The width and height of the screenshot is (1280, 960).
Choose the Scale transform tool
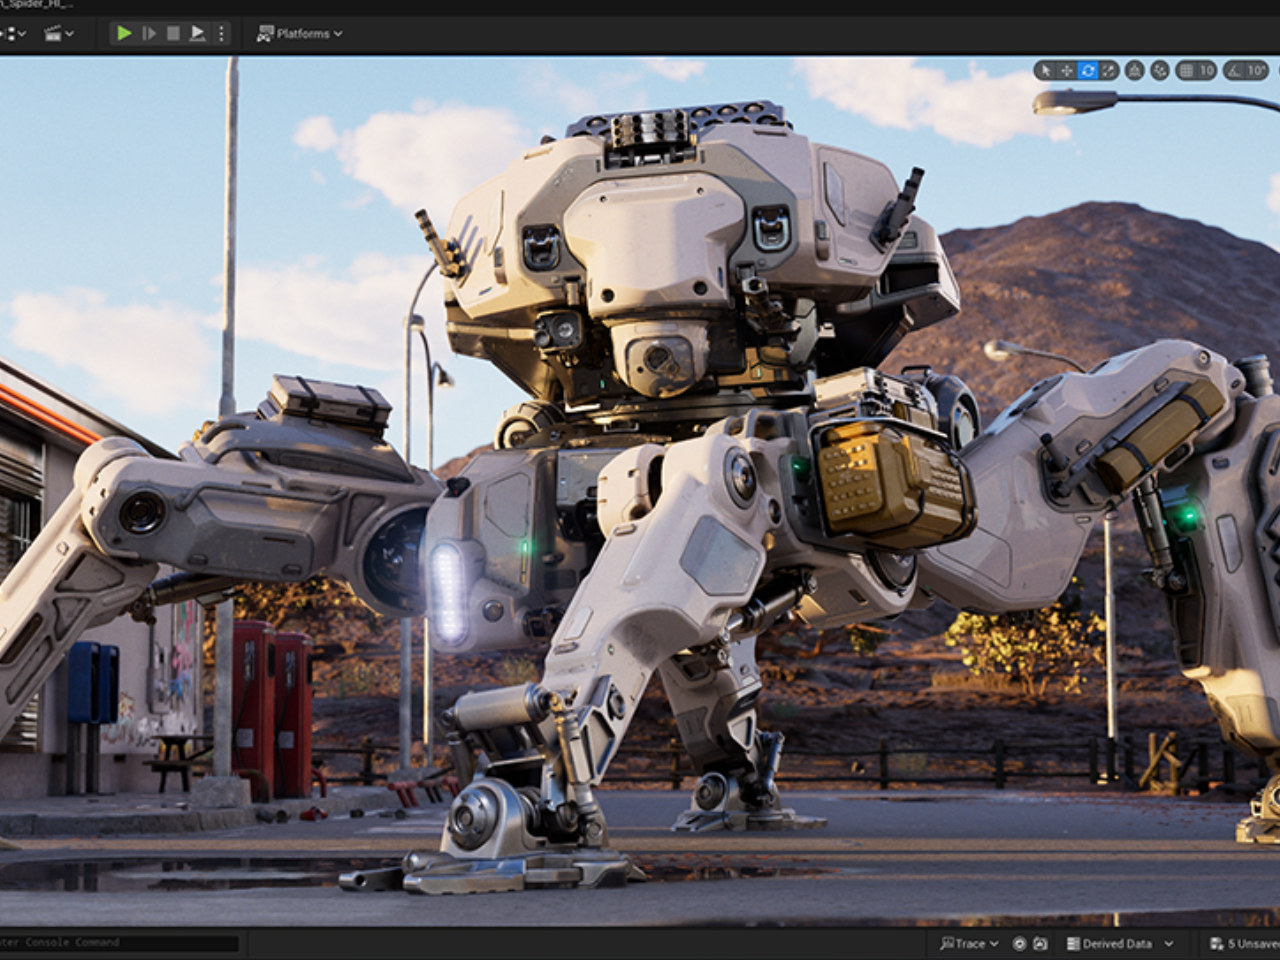point(1108,71)
